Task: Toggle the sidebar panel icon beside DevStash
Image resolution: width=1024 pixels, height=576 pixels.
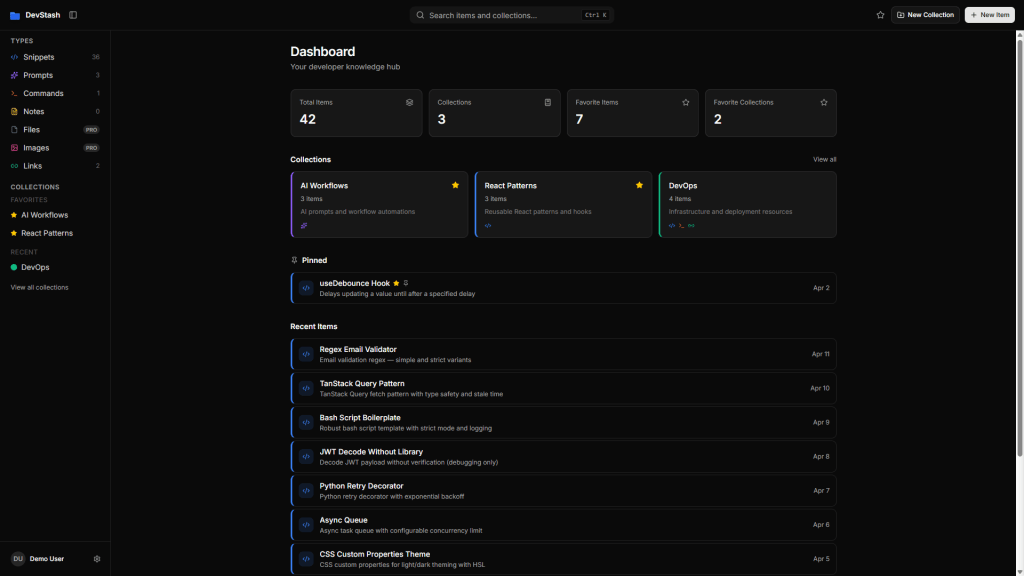Action: coord(73,15)
